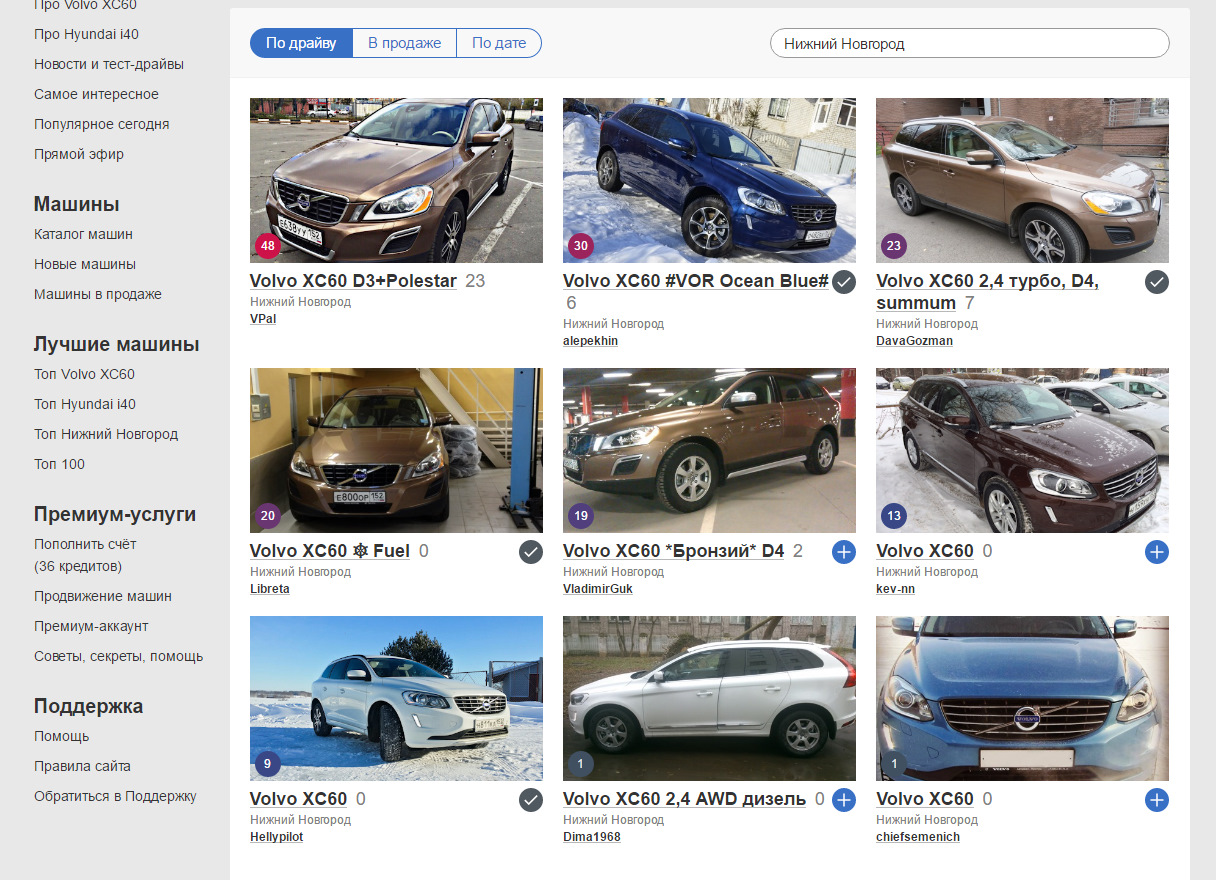Viewport: 1216px width, 880px height.
Task: Open Популярное сегодня in sidebar
Action: (x=102, y=124)
